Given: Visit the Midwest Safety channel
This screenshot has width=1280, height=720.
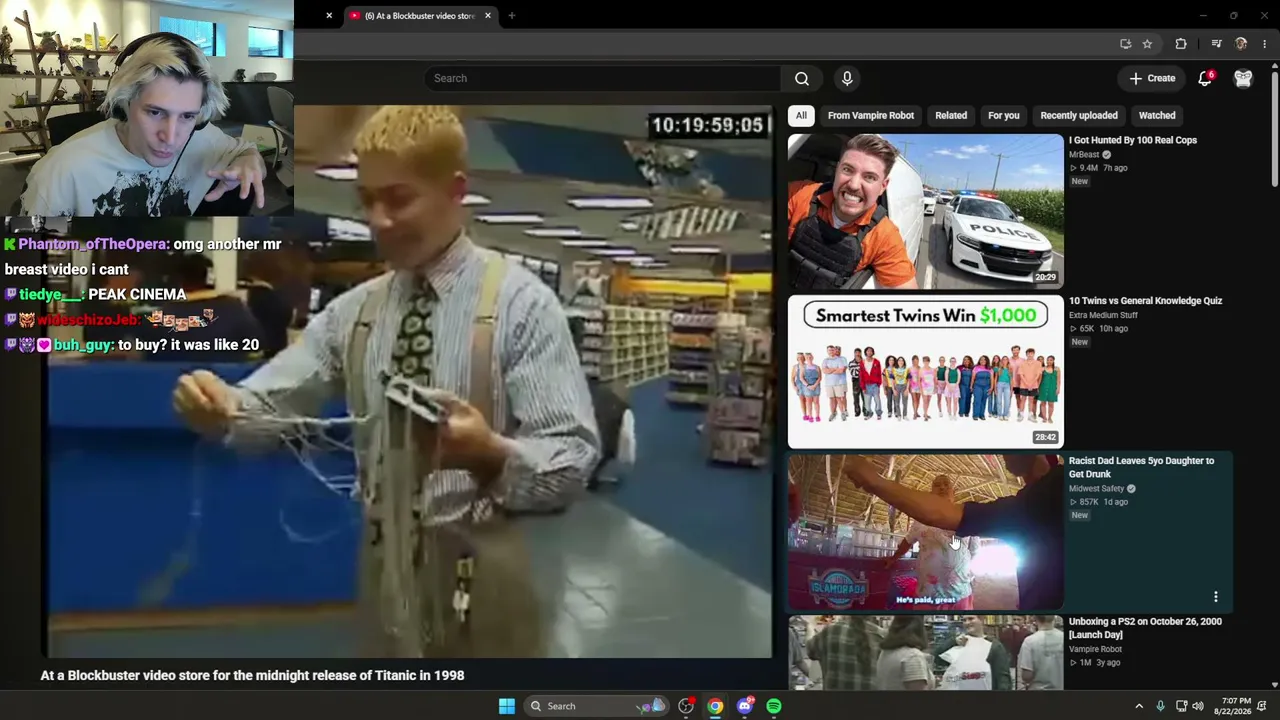Looking at the screenshot, I should [x=1097, y=489].
